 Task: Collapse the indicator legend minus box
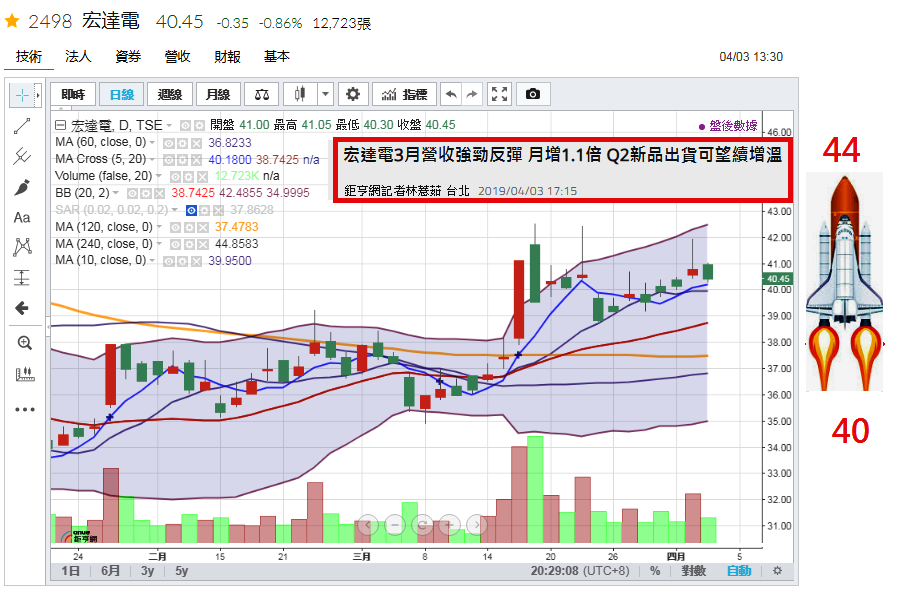(60, 125)
